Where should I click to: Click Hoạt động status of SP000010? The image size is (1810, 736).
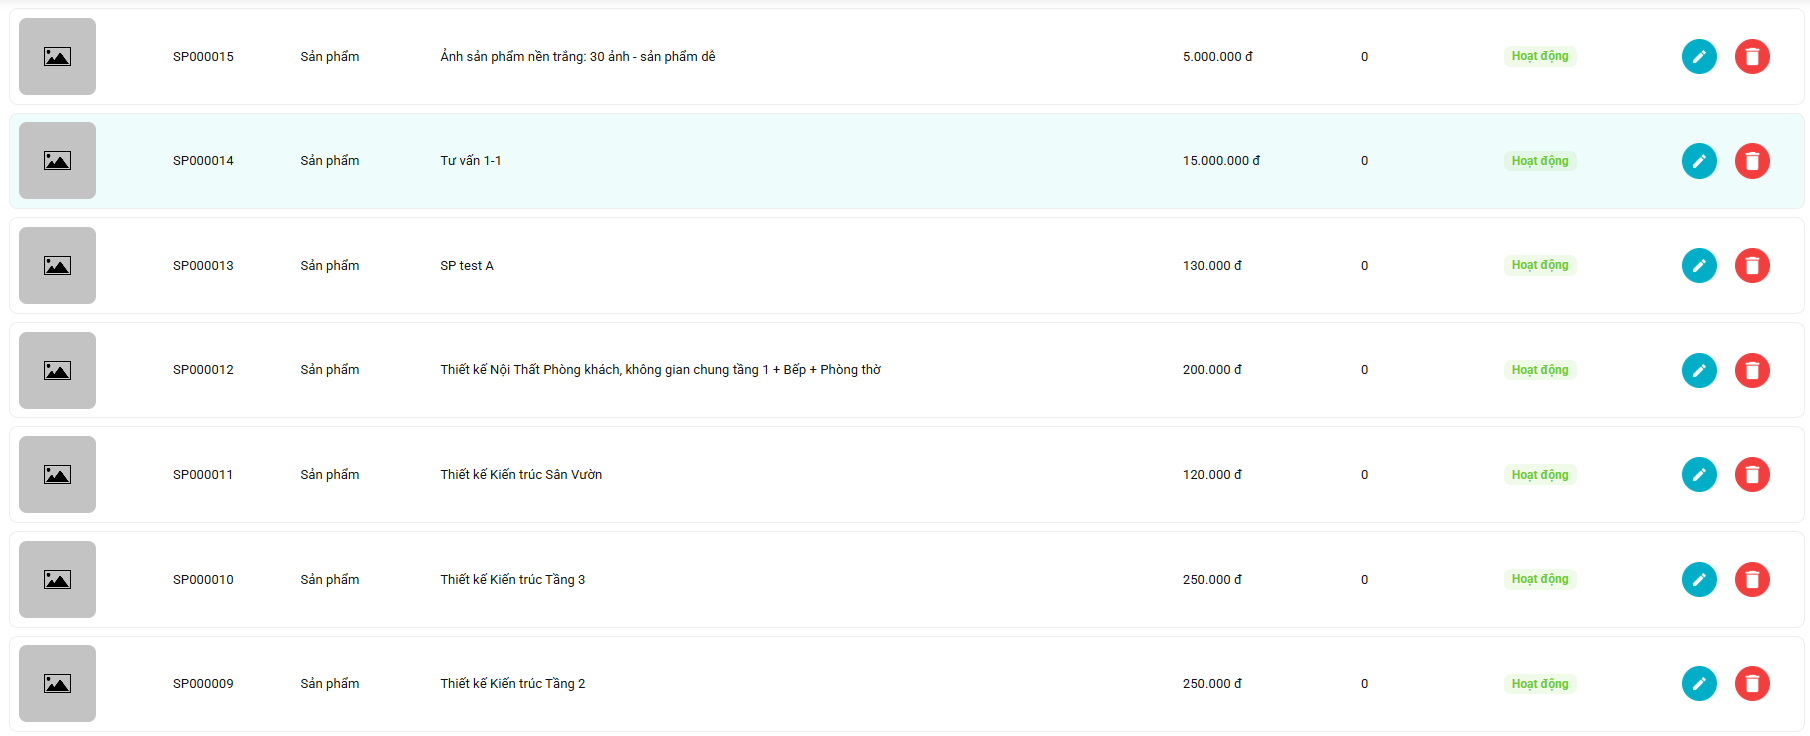1539,579
